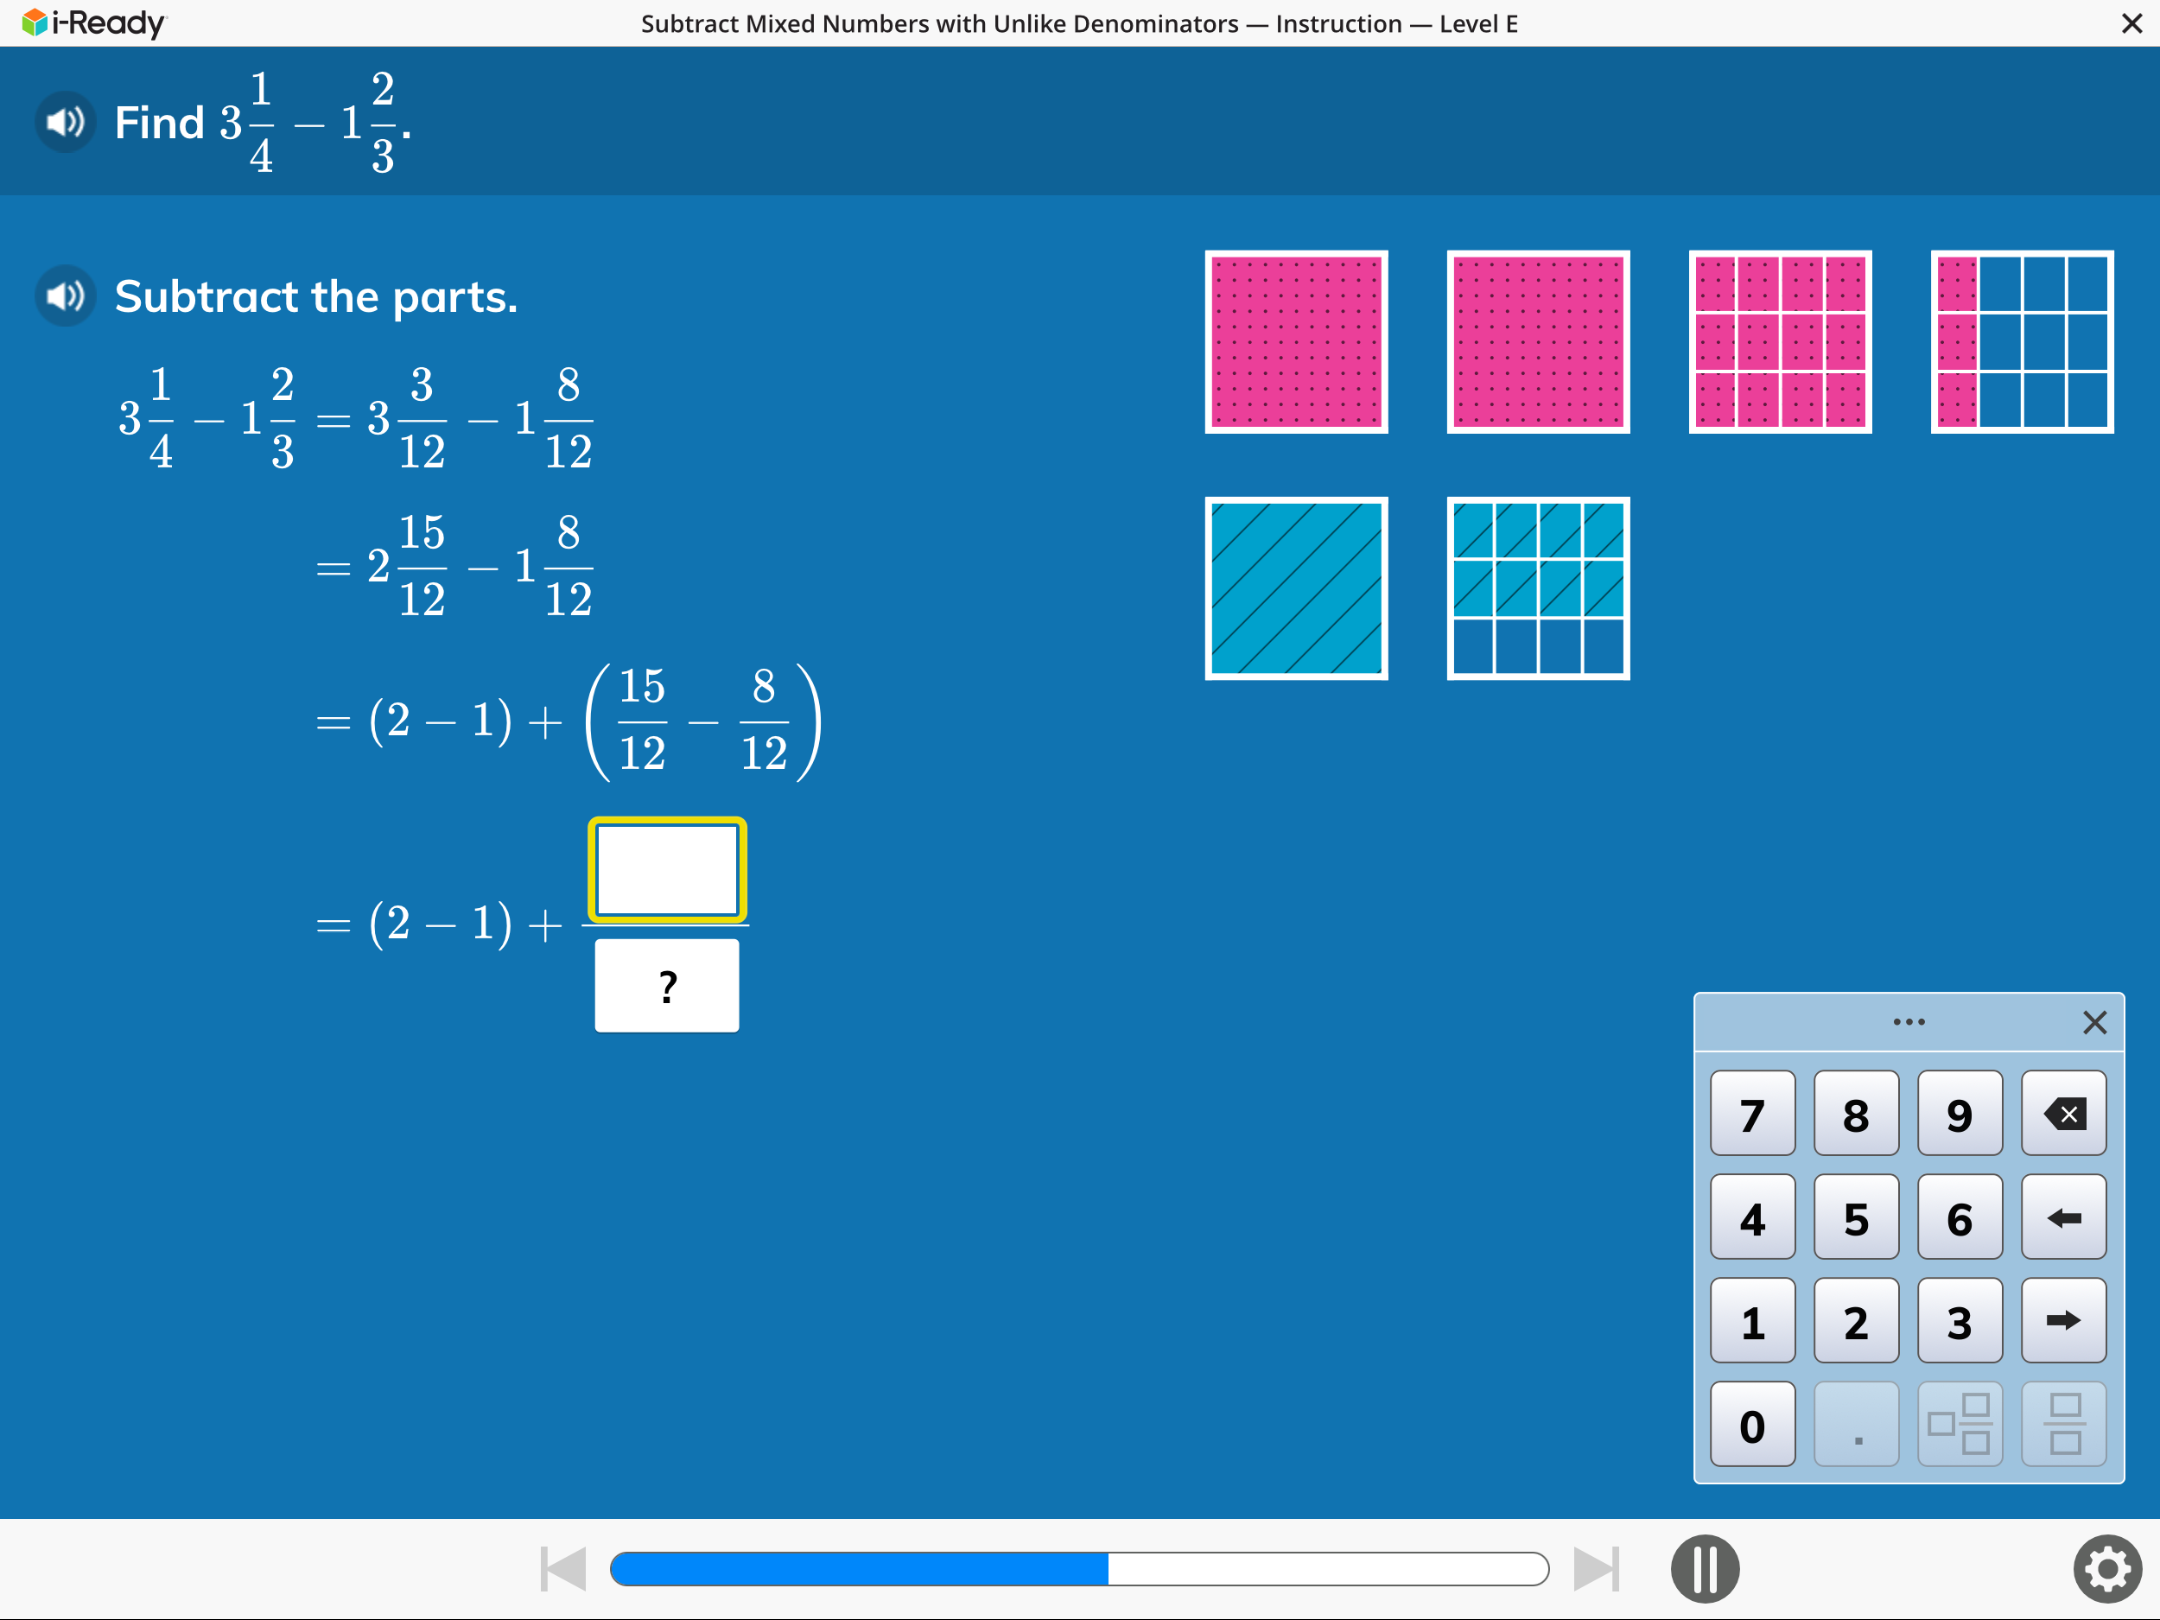The width and height of the screenshot is (2160, 1620).
Task: Grab the keypad three-dot drag handle
Action: tap(1909, 1022)
